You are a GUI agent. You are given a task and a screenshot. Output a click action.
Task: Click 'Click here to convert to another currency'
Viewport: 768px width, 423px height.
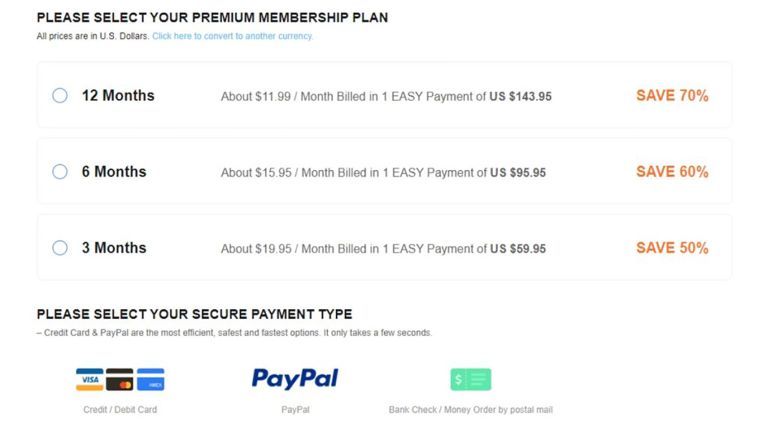(232, 36)
